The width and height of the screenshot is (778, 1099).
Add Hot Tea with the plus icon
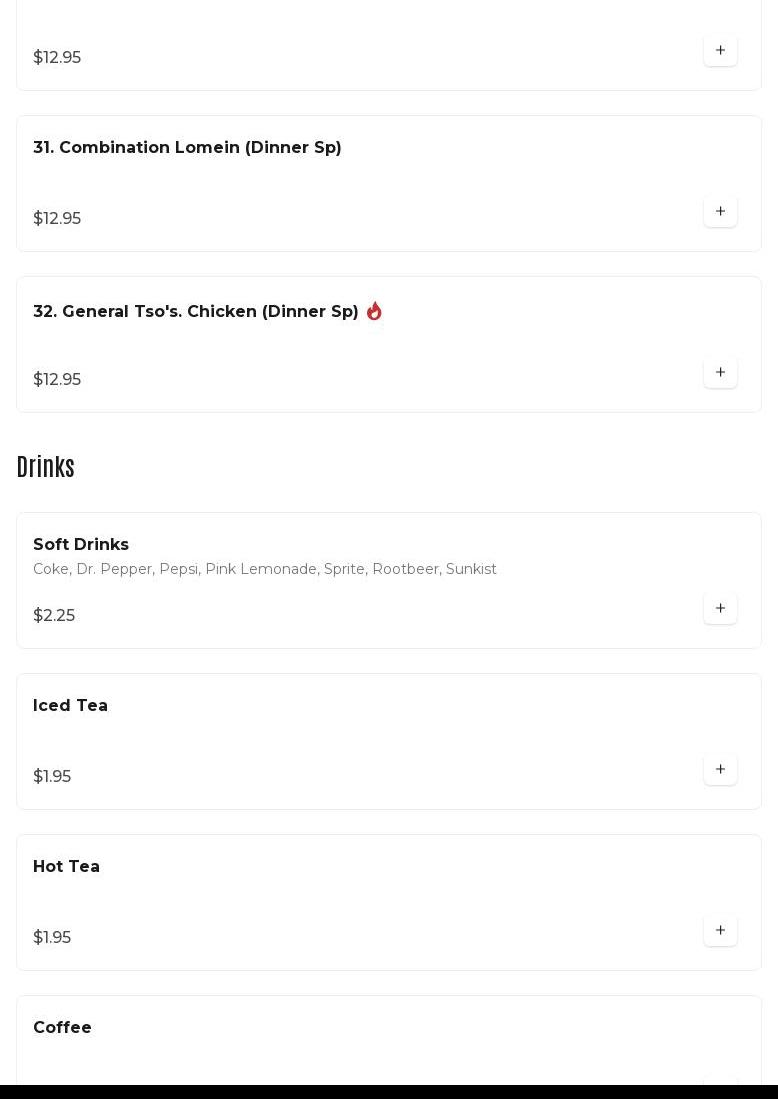(720, 930)
